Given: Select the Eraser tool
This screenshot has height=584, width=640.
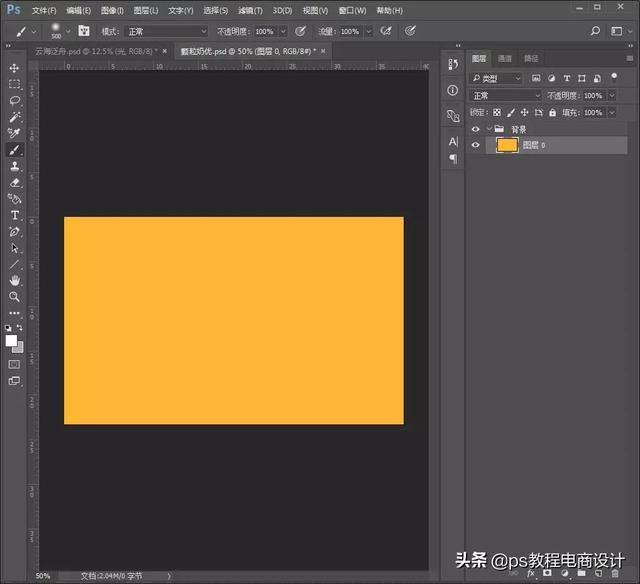Looking at the screenshot, I should (x=14, y=182).
